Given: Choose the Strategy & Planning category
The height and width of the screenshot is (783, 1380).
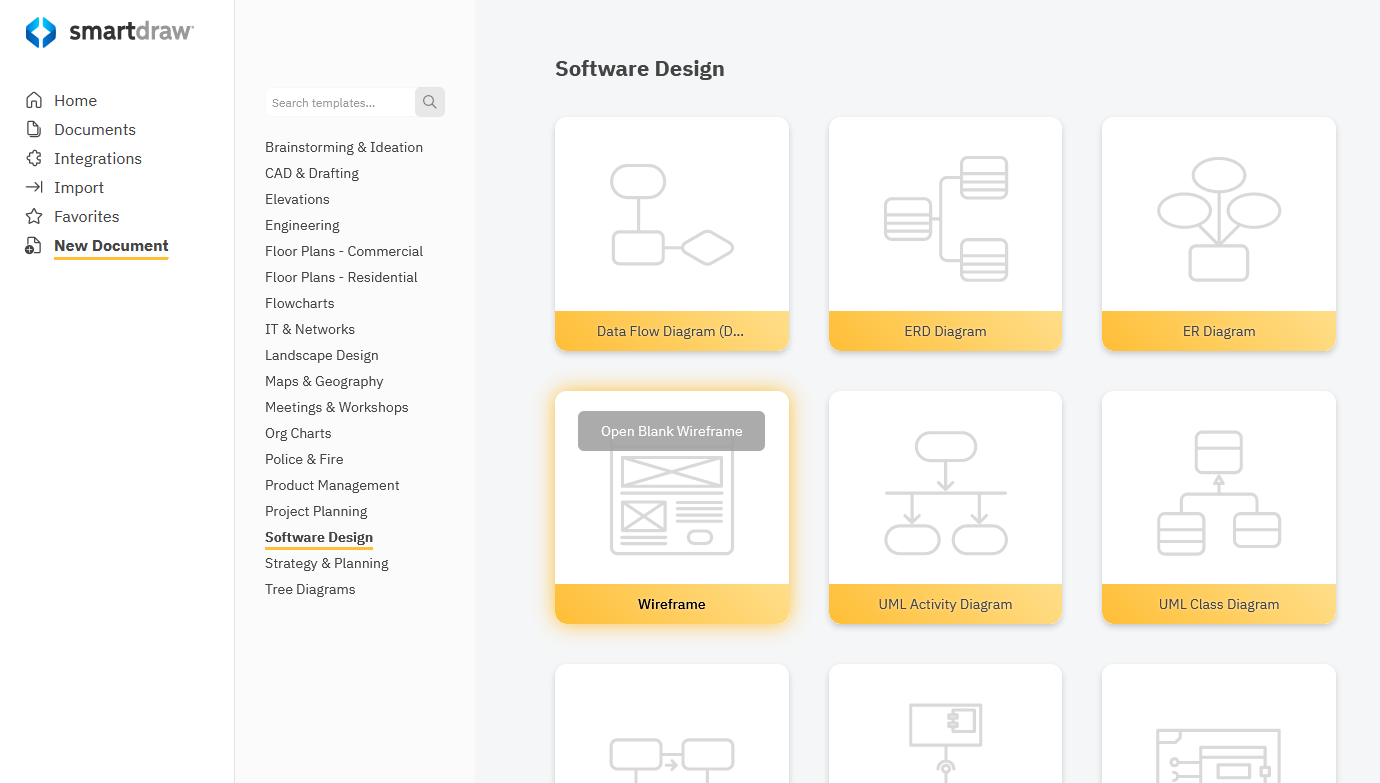Looking at the screenshot, I should point(328,563).
